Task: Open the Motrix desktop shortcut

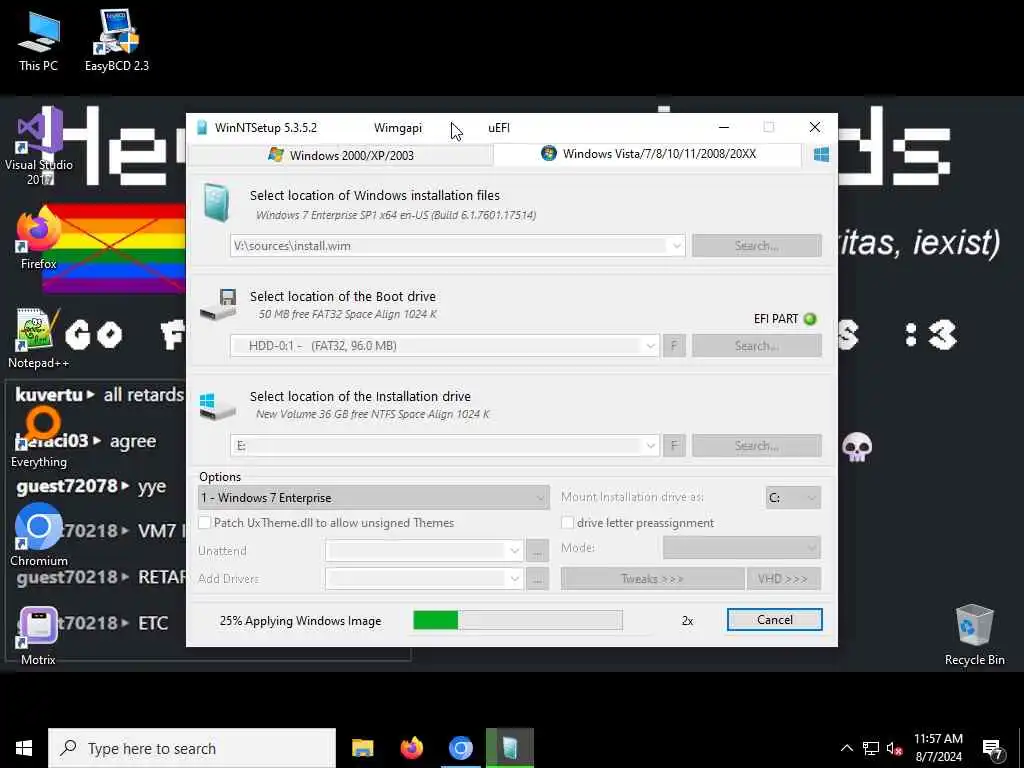Action: click(x=39, y=636)
